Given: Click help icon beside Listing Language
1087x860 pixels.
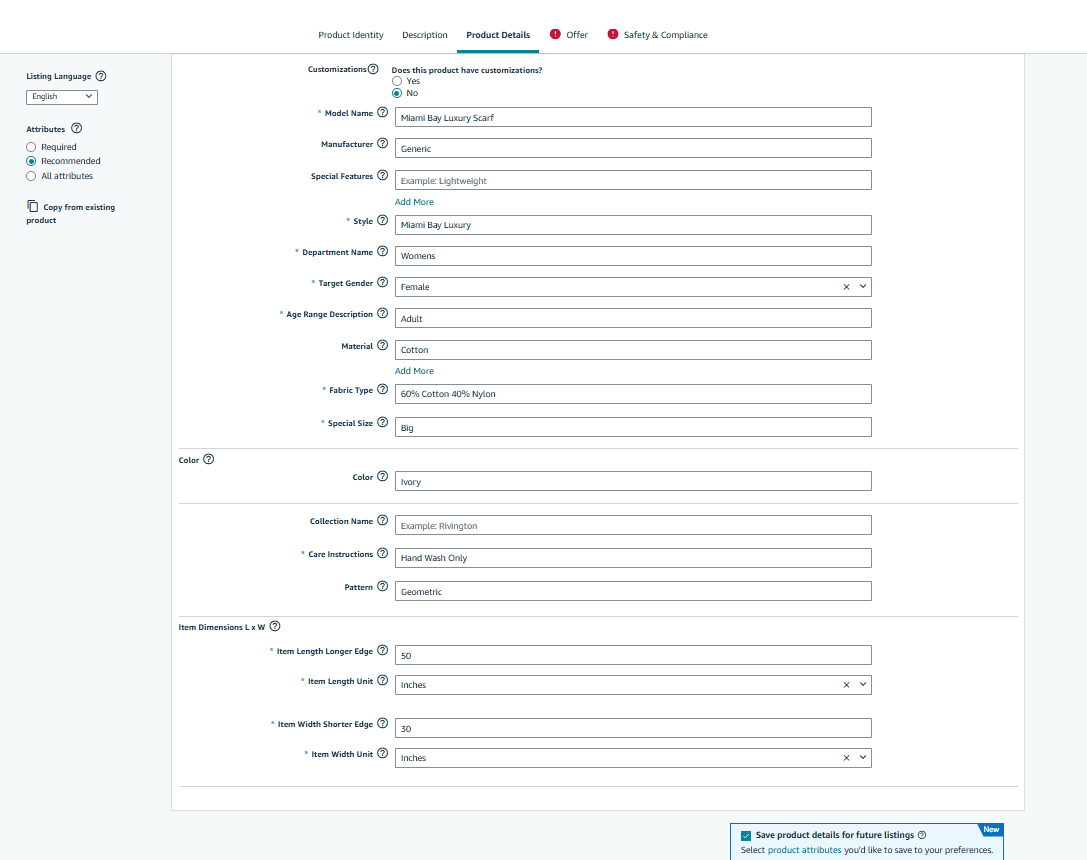Looking at the screenshot, I should click(101, 76).
